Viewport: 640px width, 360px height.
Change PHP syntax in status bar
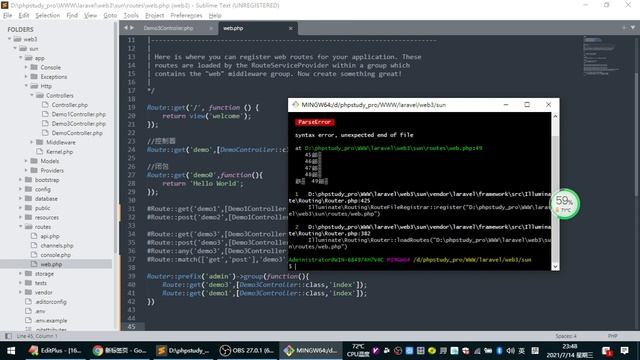pos(612,336)
